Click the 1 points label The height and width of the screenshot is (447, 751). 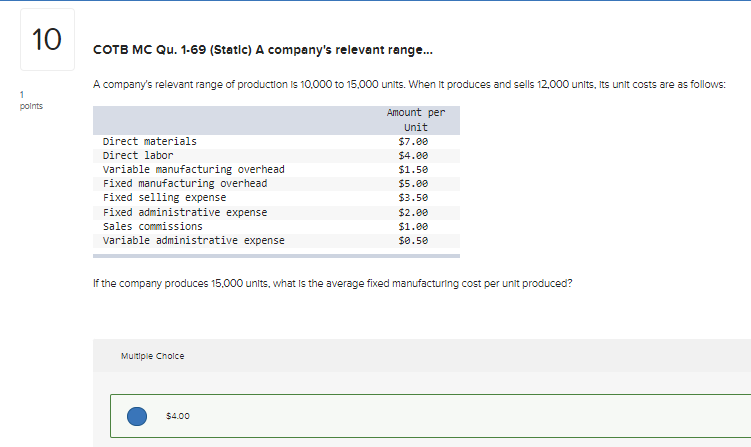pyautogui.click(x=31, y=100)
